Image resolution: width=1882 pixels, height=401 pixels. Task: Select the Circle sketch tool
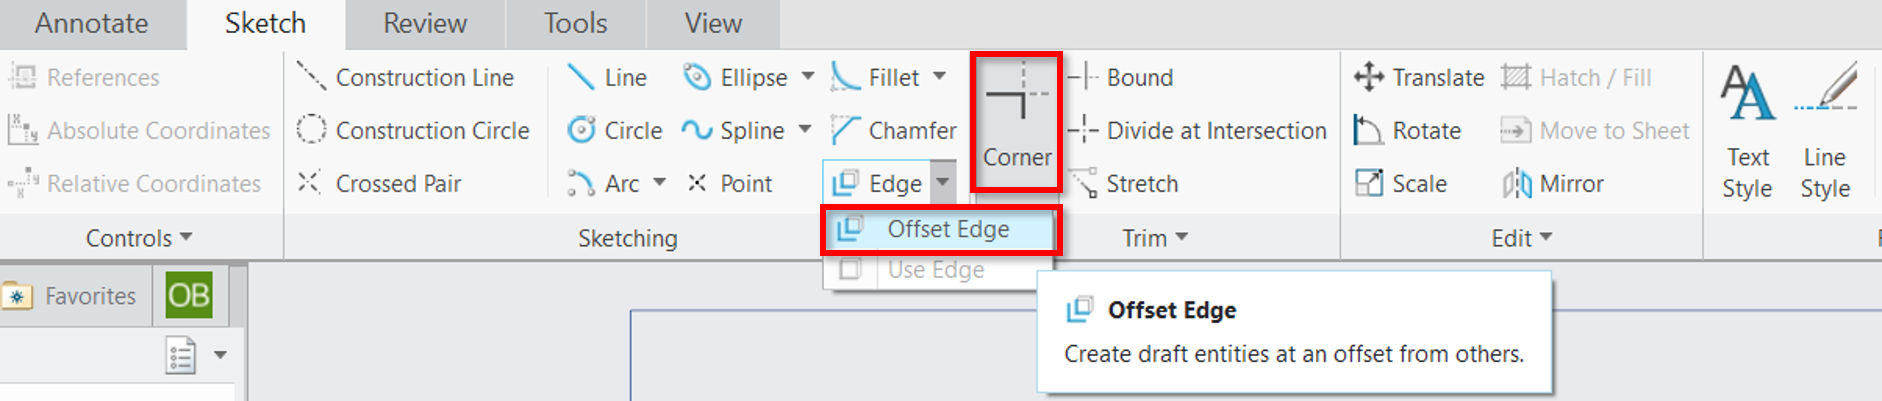click(x=614, y=130)
